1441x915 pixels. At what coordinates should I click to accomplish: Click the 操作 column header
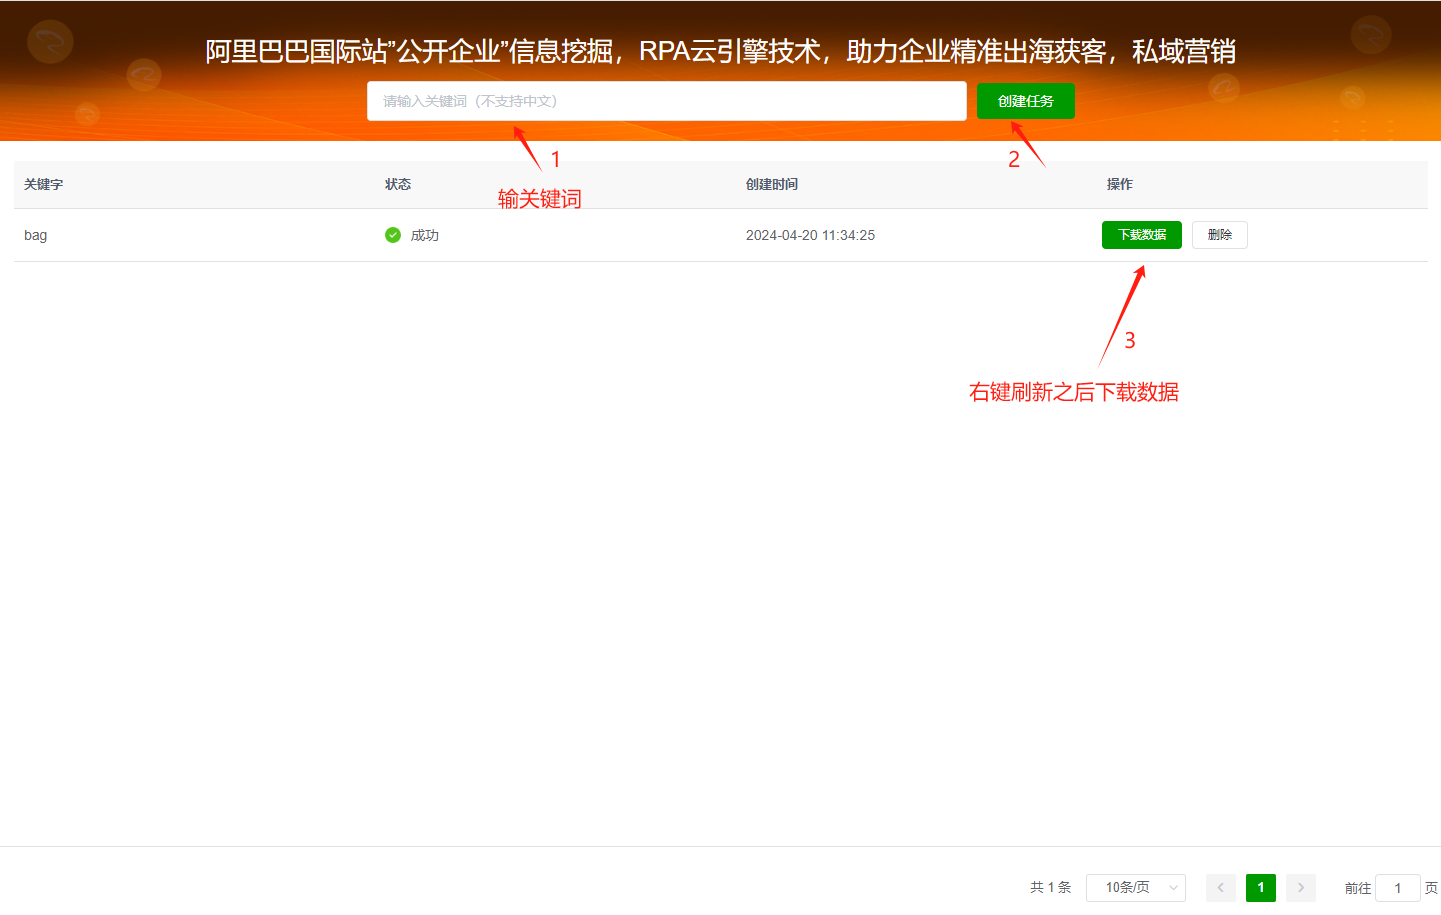1119,184
